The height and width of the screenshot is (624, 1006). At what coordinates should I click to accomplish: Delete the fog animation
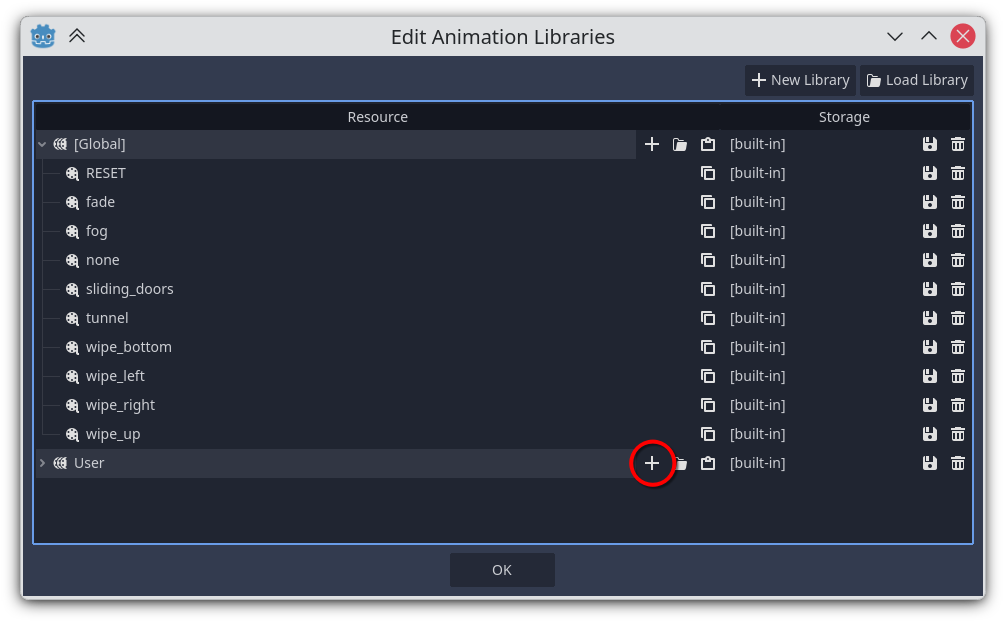pyautogui.click(x=958, y=231)
